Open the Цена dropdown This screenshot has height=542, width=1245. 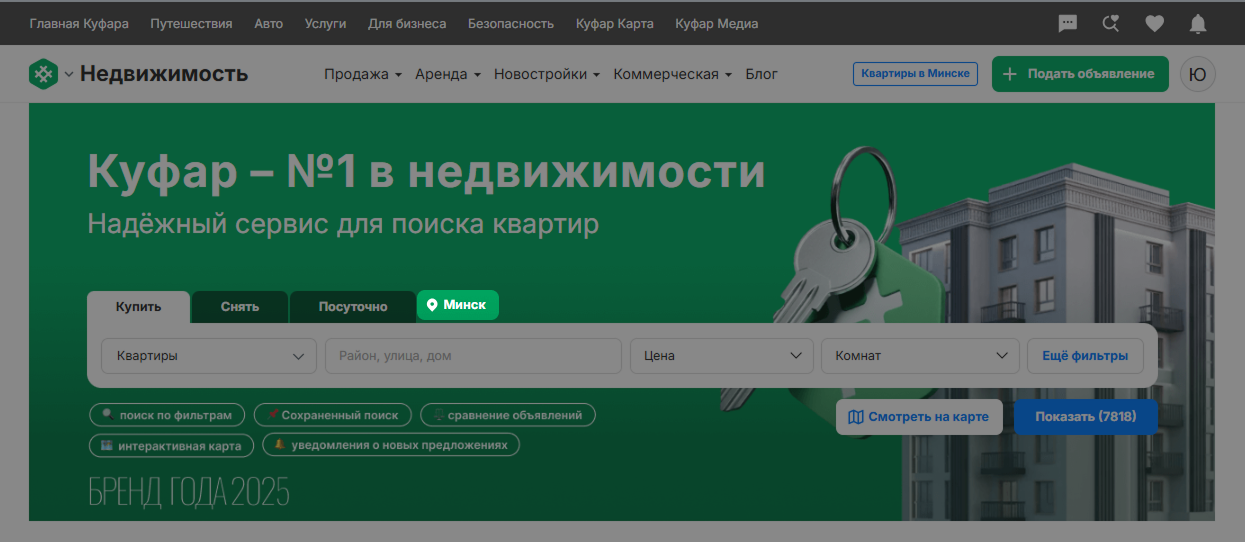click(x=722, y=356)
